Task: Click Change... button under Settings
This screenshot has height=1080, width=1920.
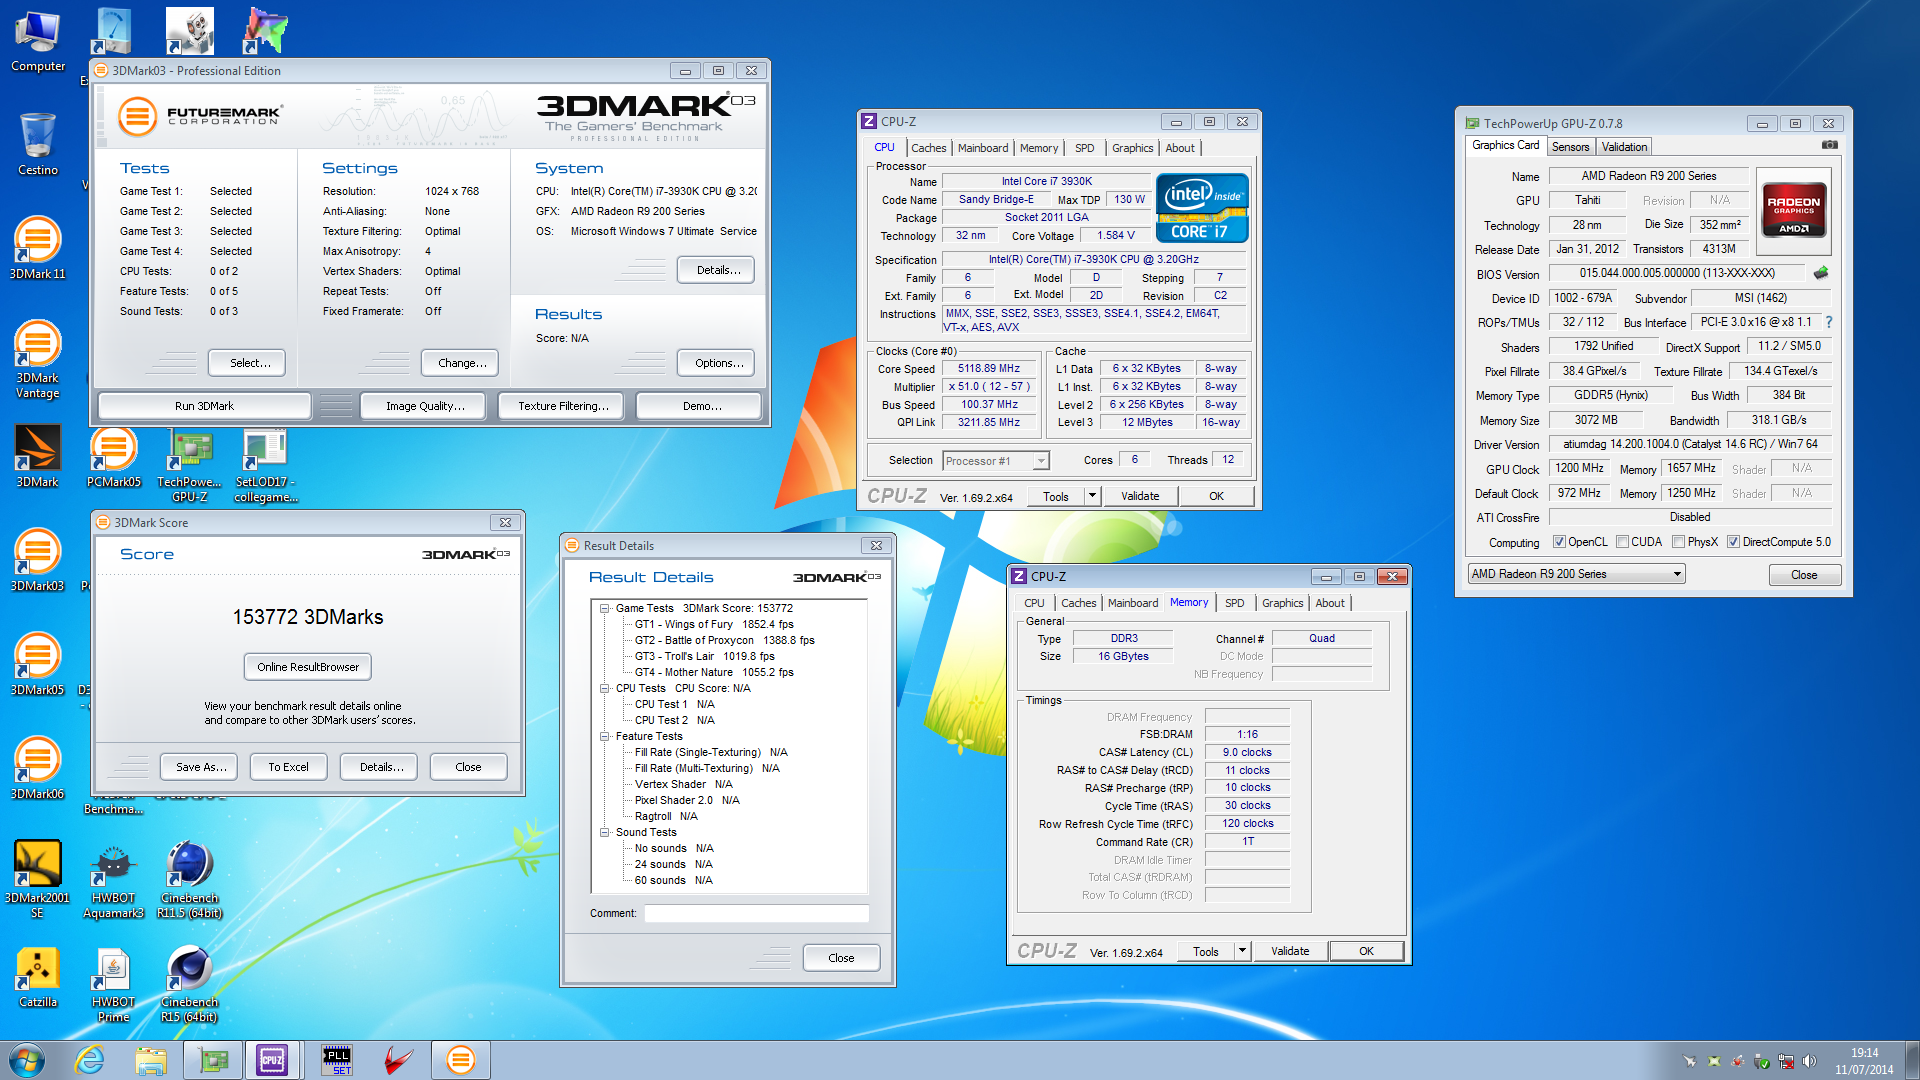Action: (462, 363)
